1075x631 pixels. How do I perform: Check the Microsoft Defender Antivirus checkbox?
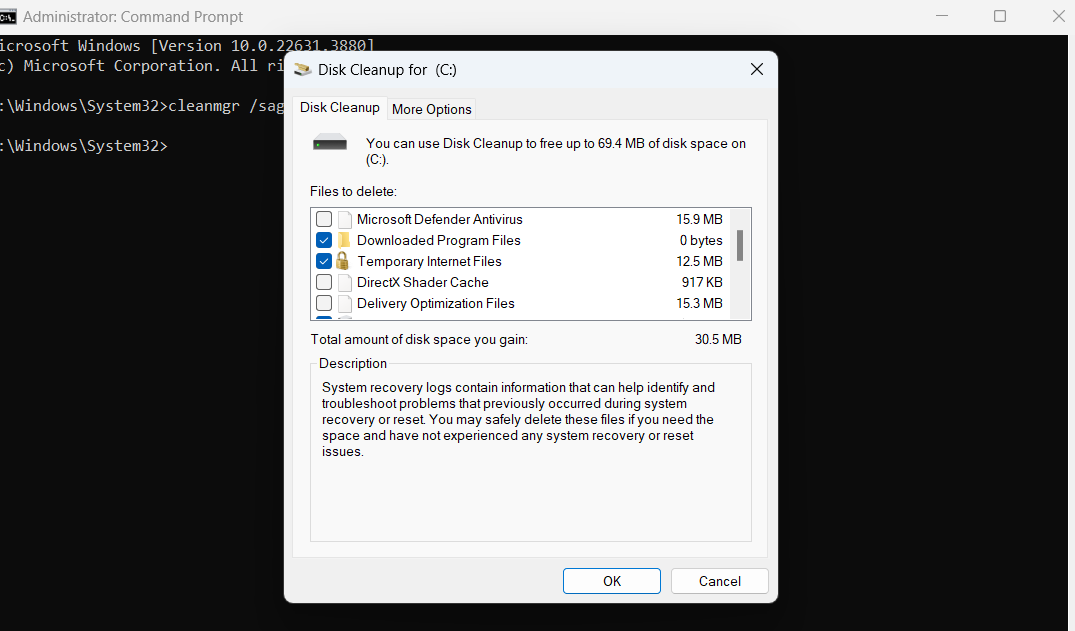click(324, 219)
